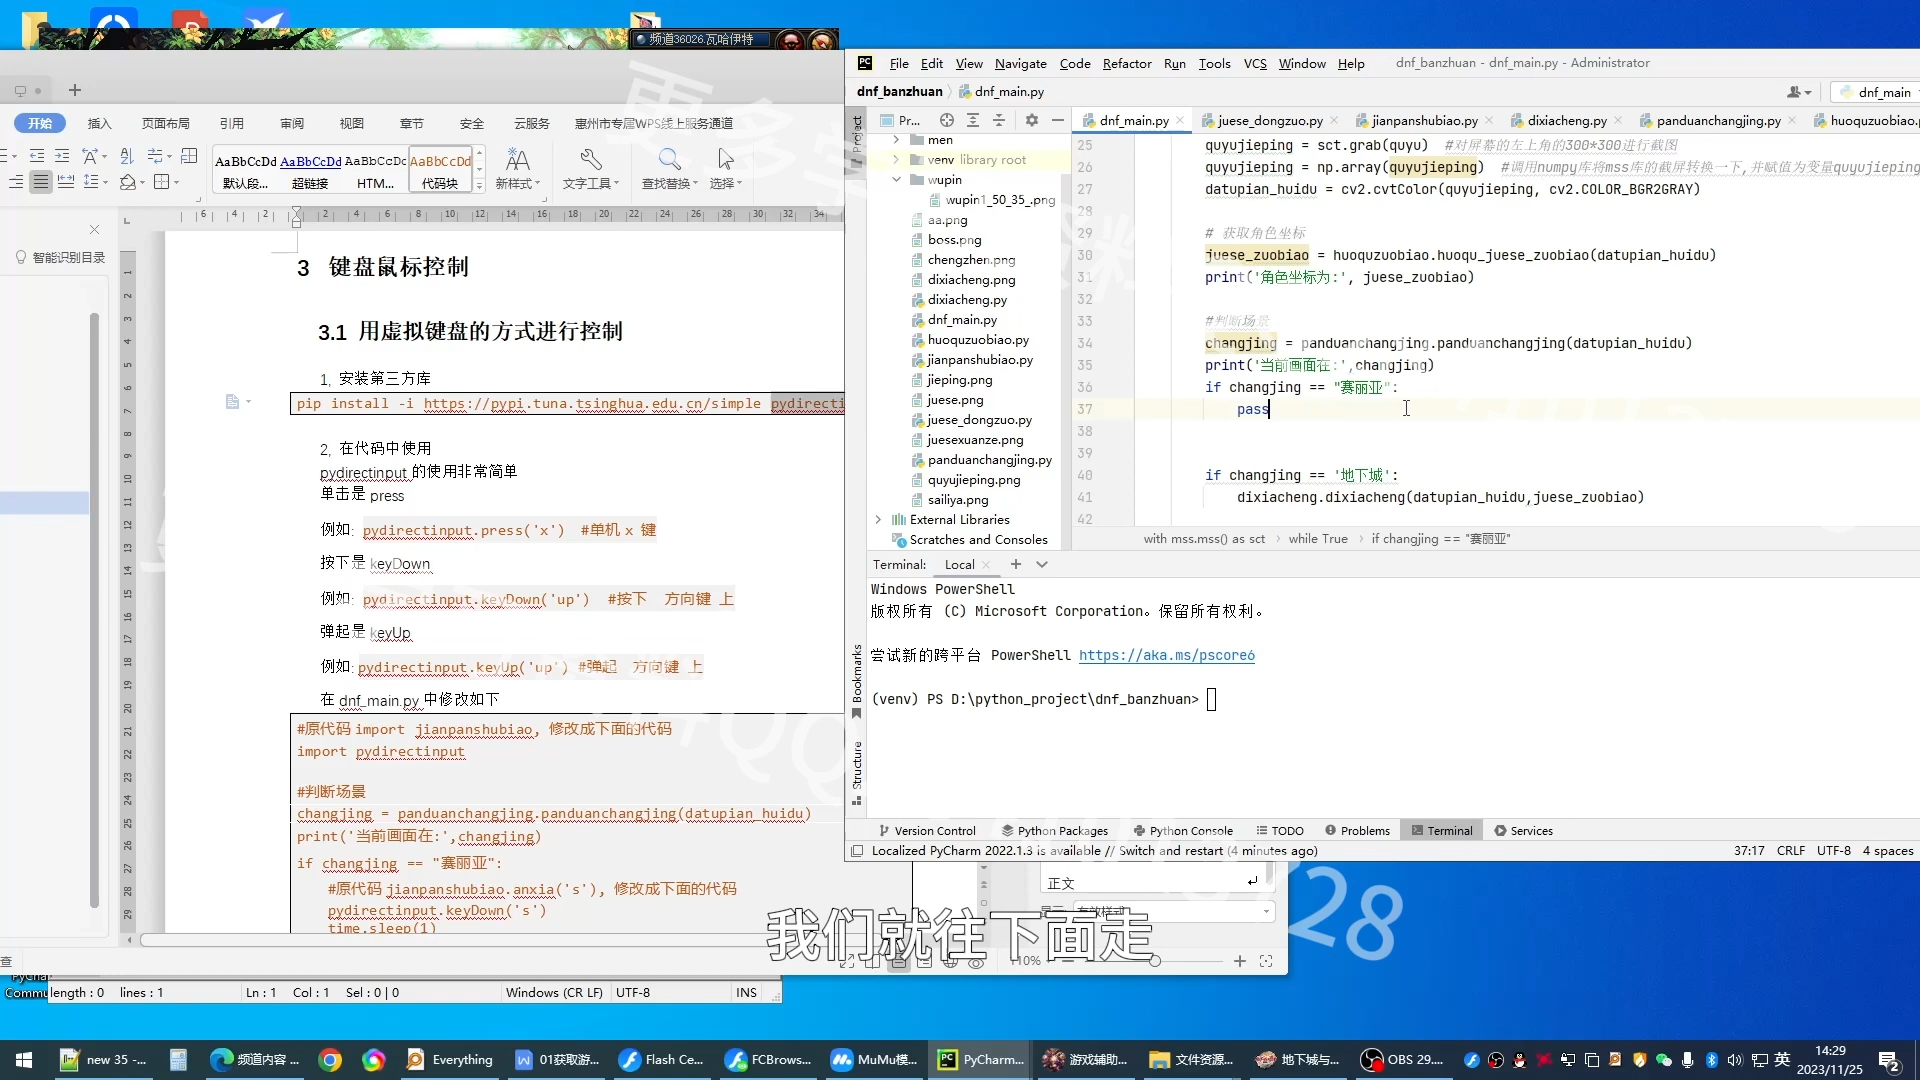Switch to dixiacheng.py editor tab

coord(1566,120)
